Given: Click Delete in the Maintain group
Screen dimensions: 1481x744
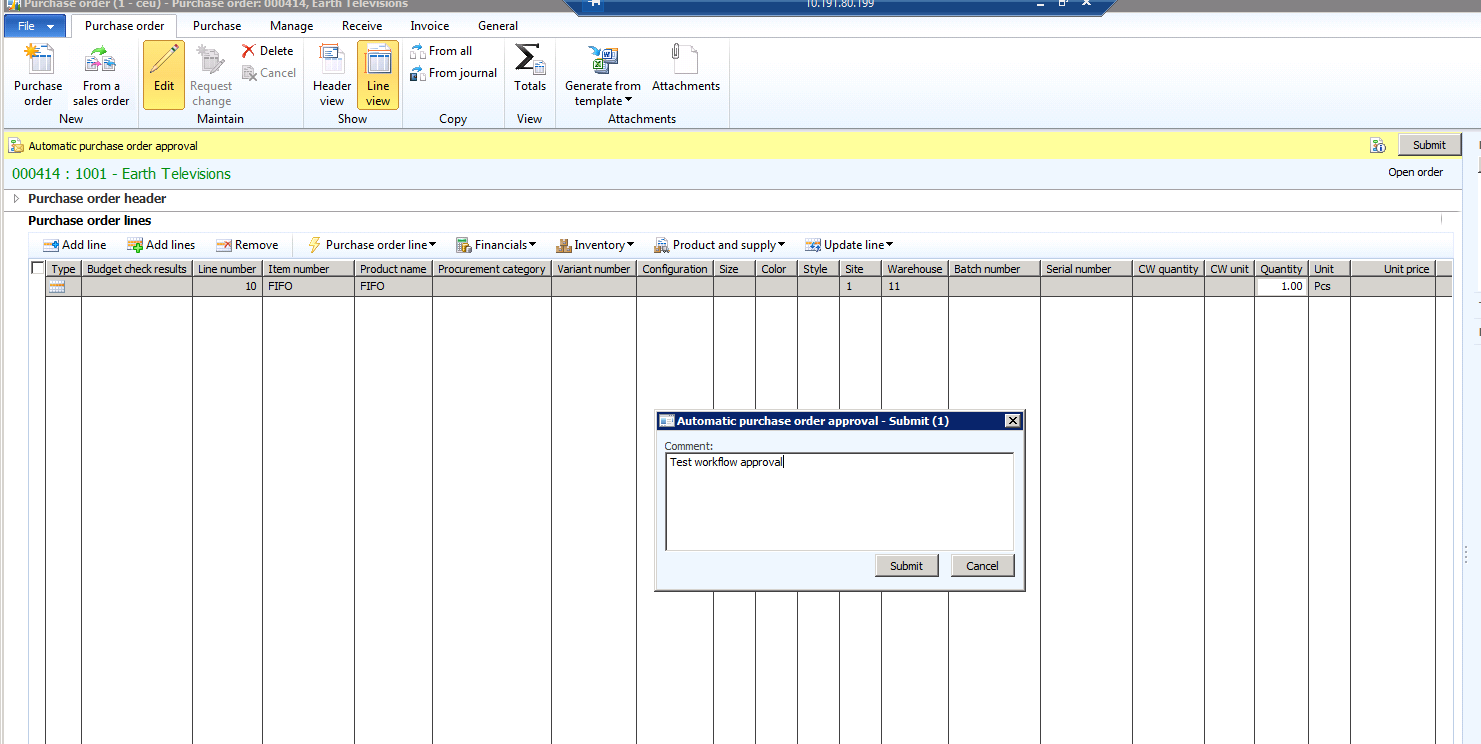Looking at the screenshot, I should pos(267,51).
